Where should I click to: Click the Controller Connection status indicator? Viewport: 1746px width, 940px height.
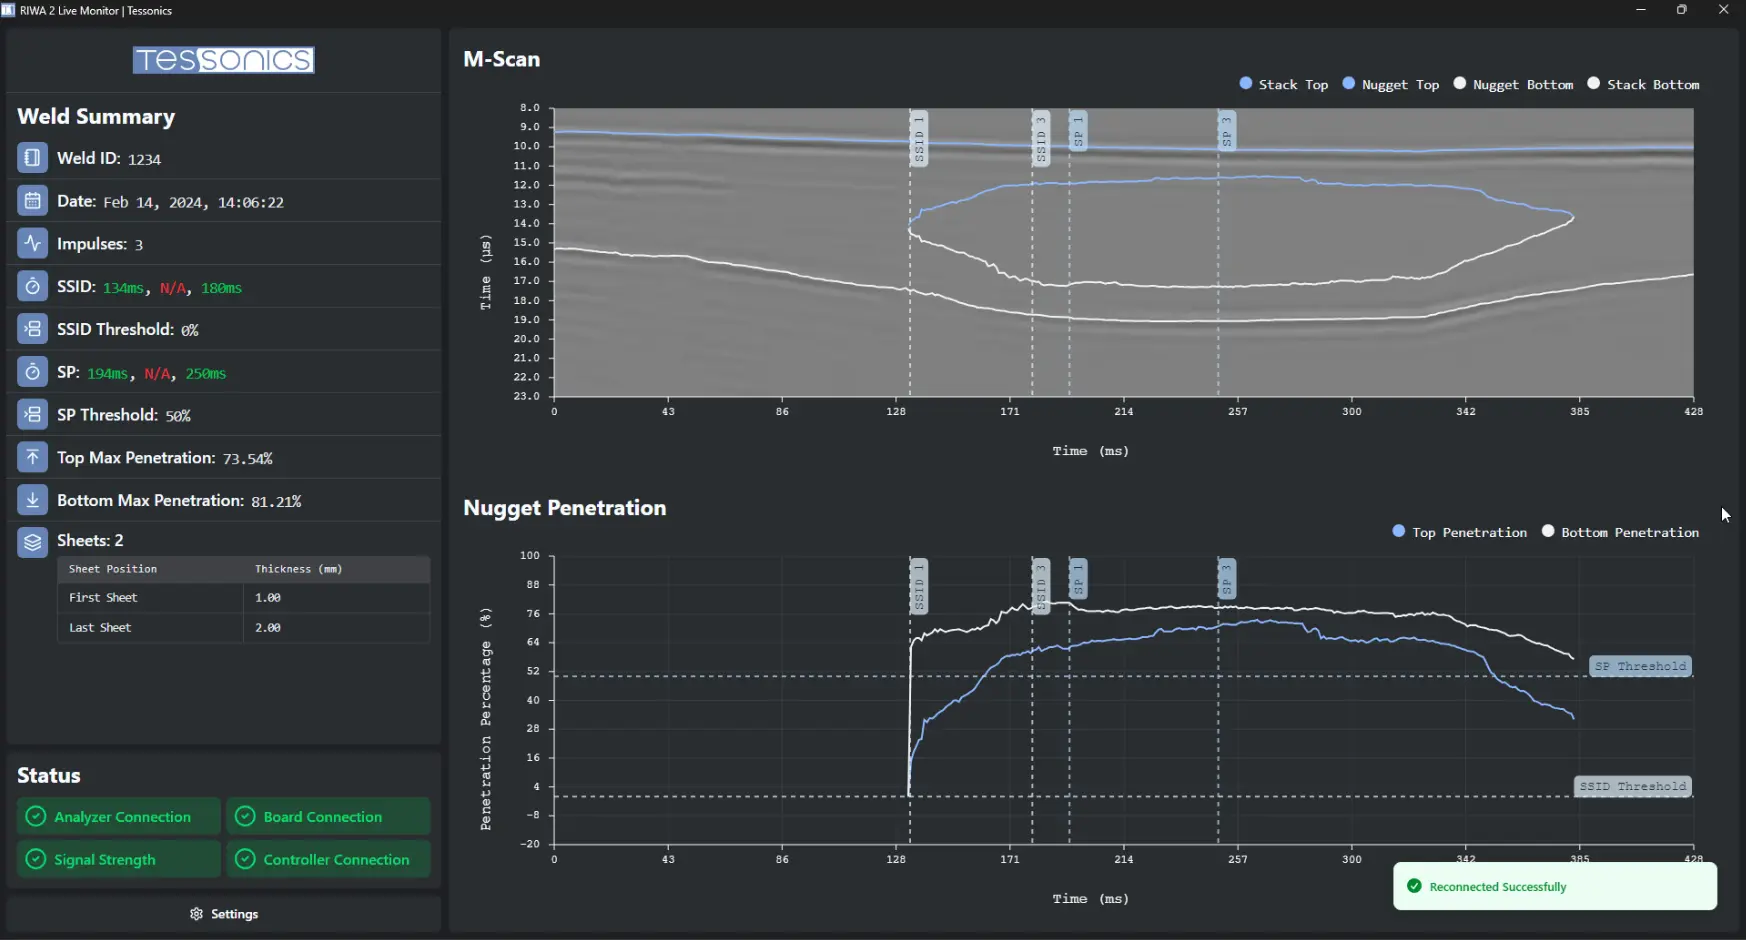329,860
